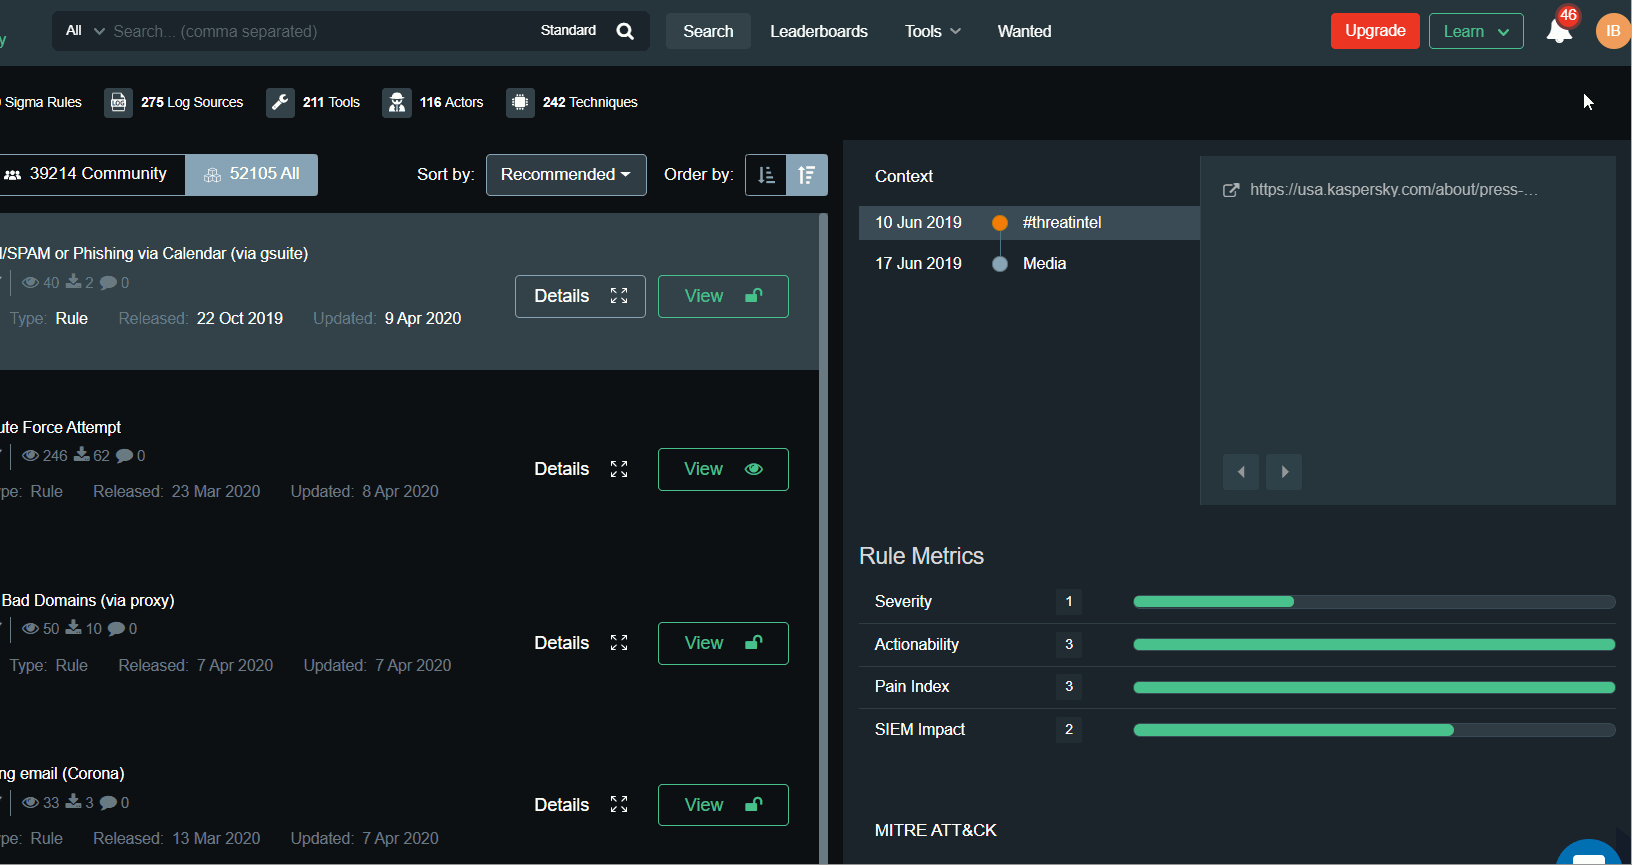Screen dimensions: 1632x865
Task: Click the 116 Actors icon
Action: tap(397, 102)
